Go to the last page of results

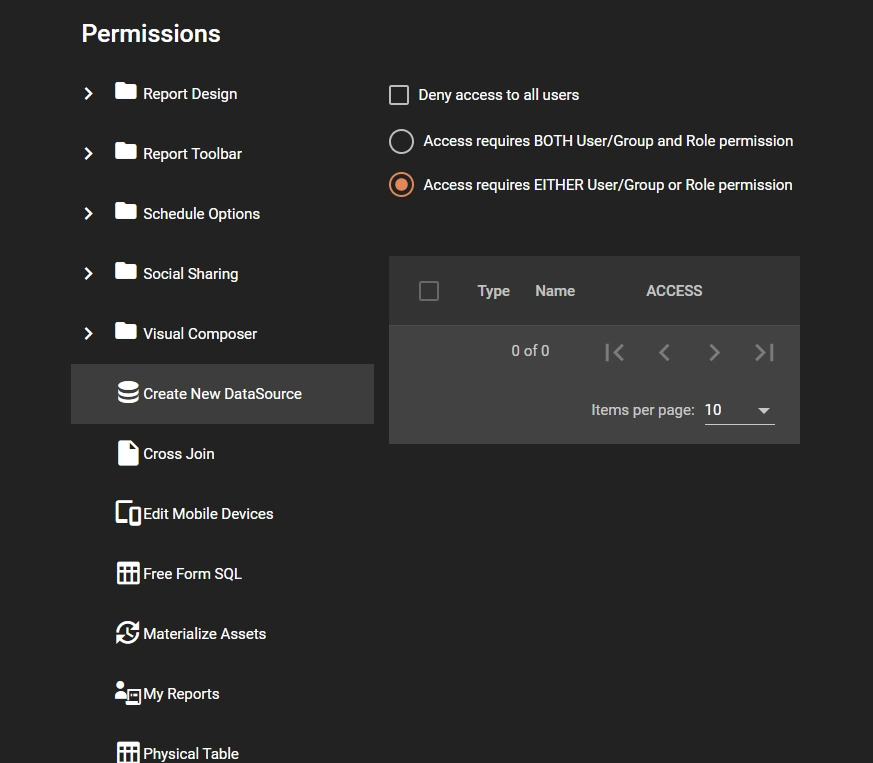coord(763,351)
